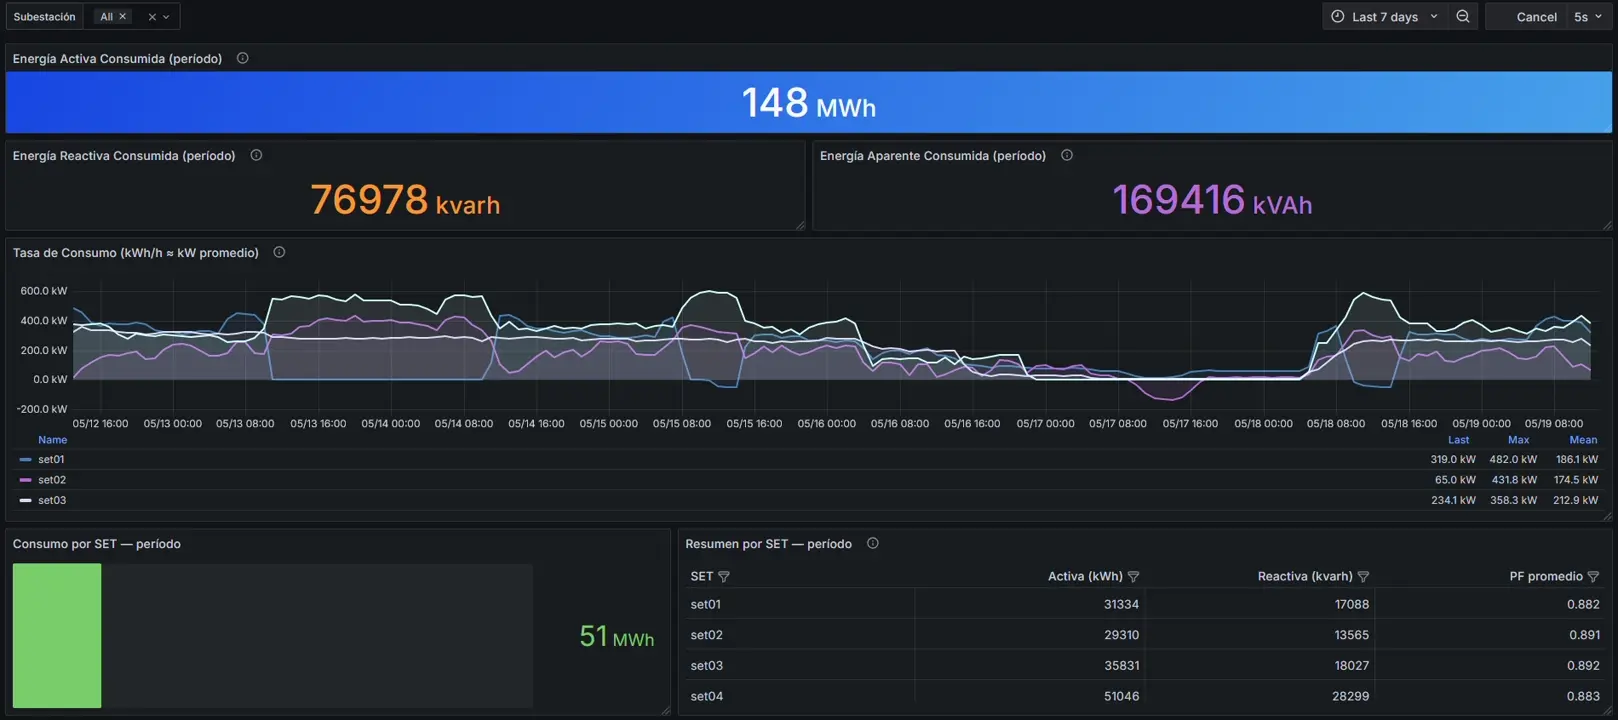Screen dimensions: 1618x720
Task: Sort table by Activa (kWh) header
Action: 1085,577
